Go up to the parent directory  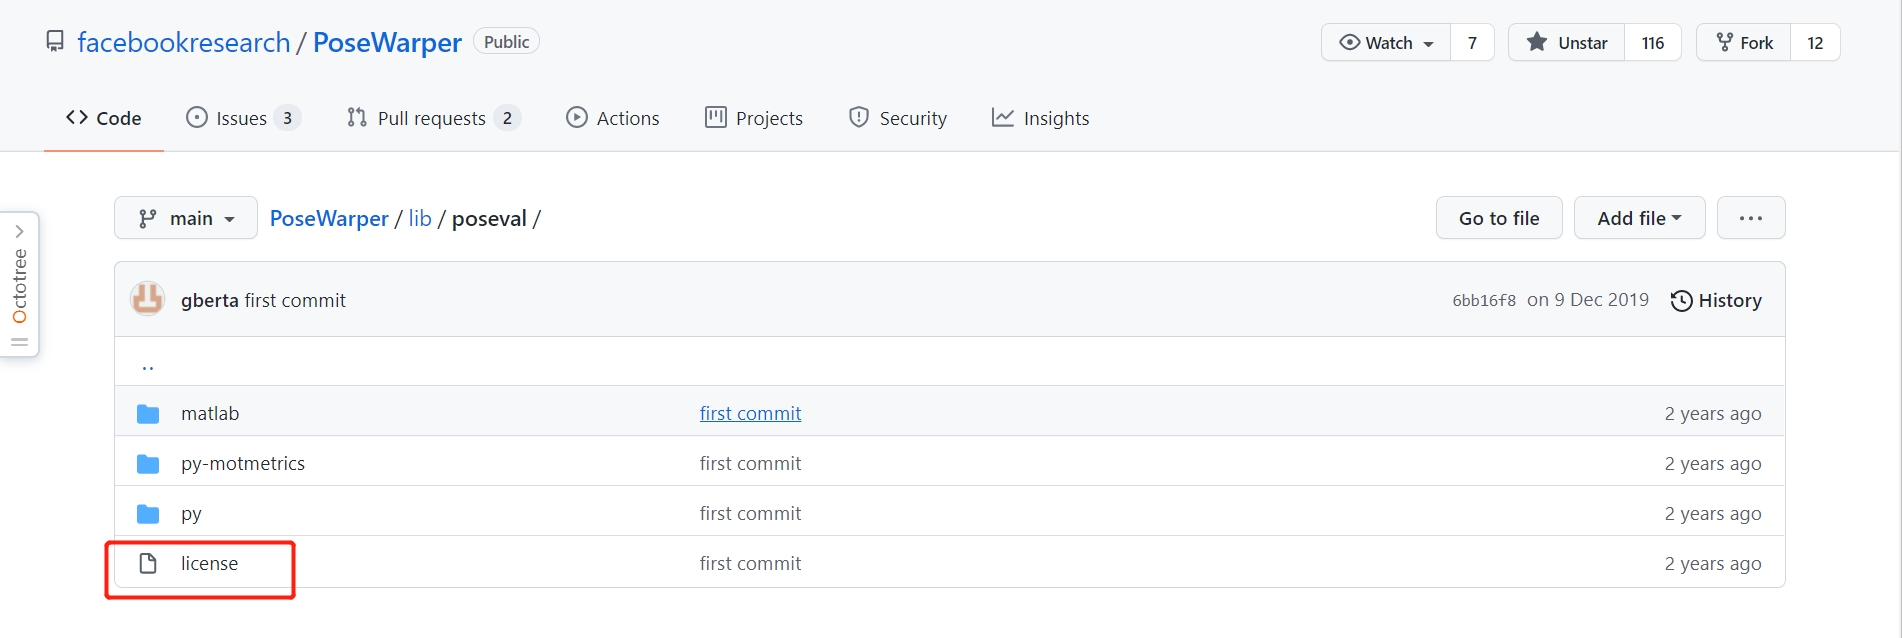[148, 365]
